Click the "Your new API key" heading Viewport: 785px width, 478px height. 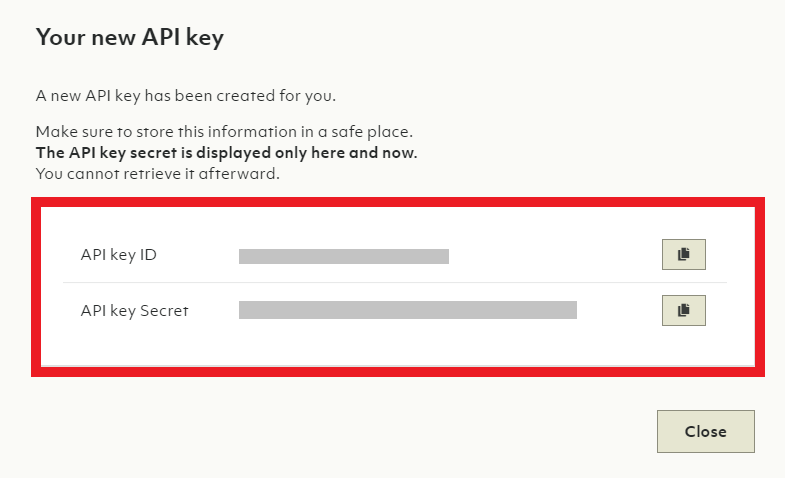pyautogui.click(x=130, y=39)
